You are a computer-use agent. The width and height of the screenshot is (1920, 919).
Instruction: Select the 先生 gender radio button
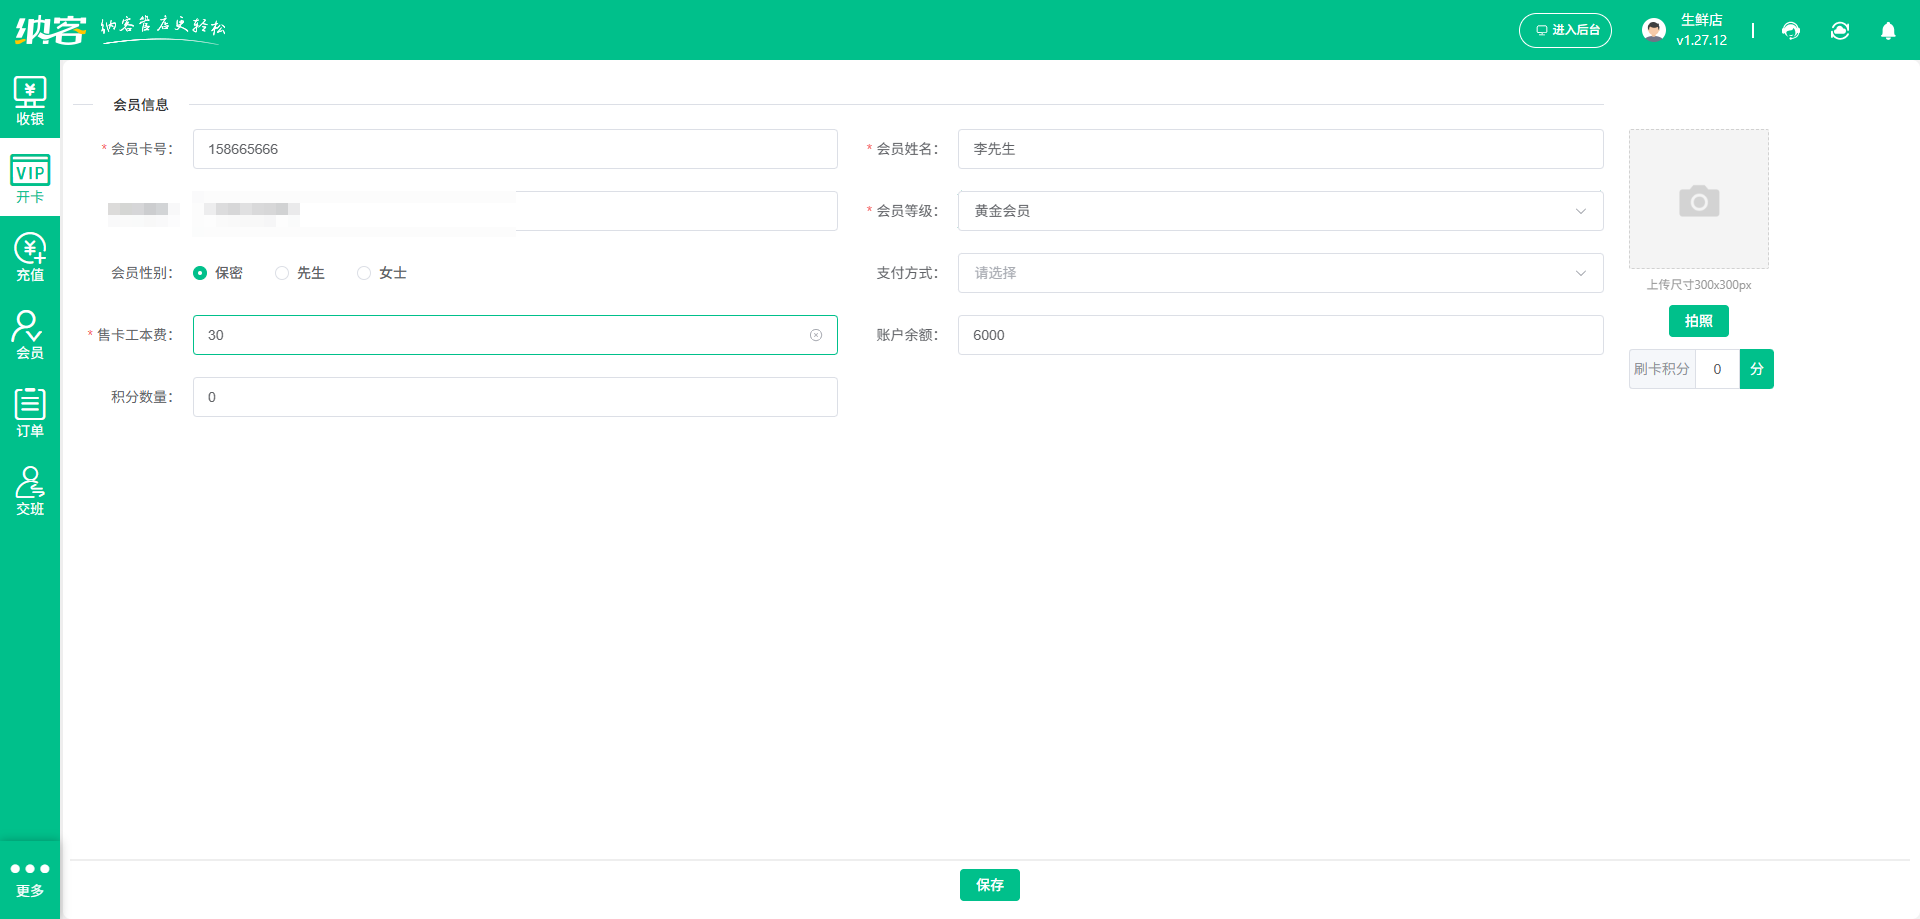pos(282,273)
